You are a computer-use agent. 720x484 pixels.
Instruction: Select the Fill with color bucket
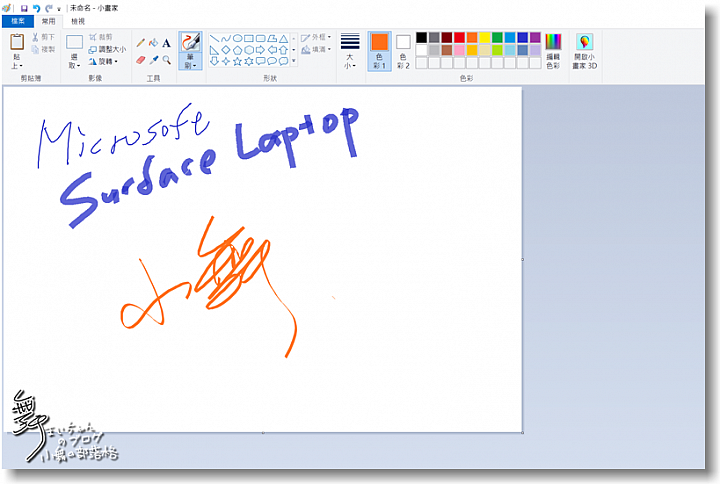click(154, 43)
